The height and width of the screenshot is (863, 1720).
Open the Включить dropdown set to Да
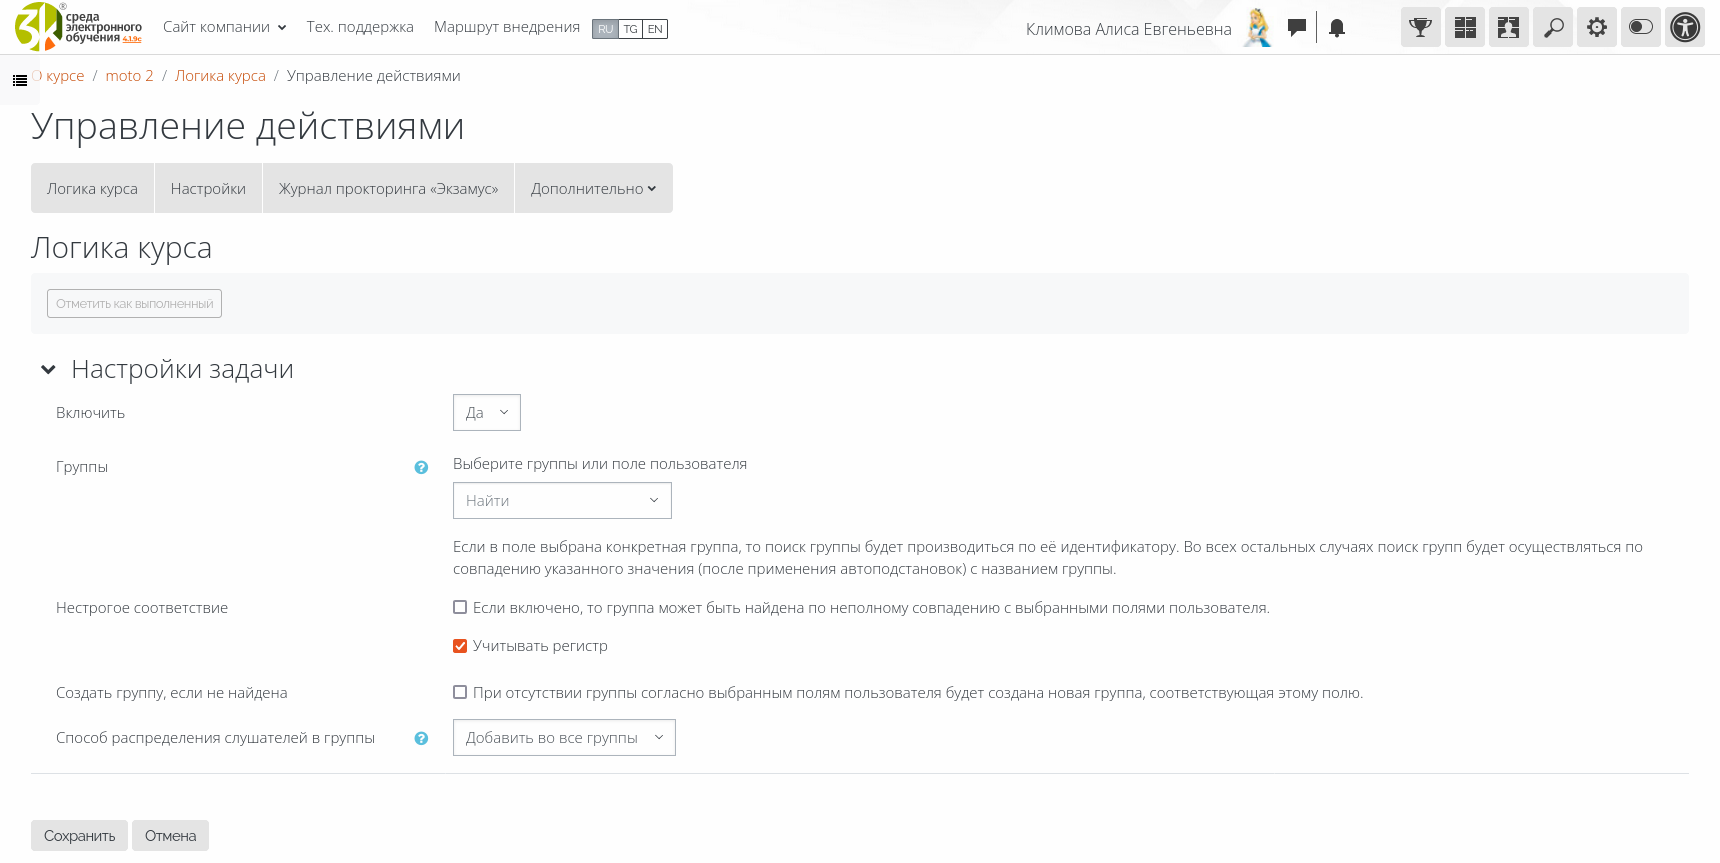click(486, 413)
